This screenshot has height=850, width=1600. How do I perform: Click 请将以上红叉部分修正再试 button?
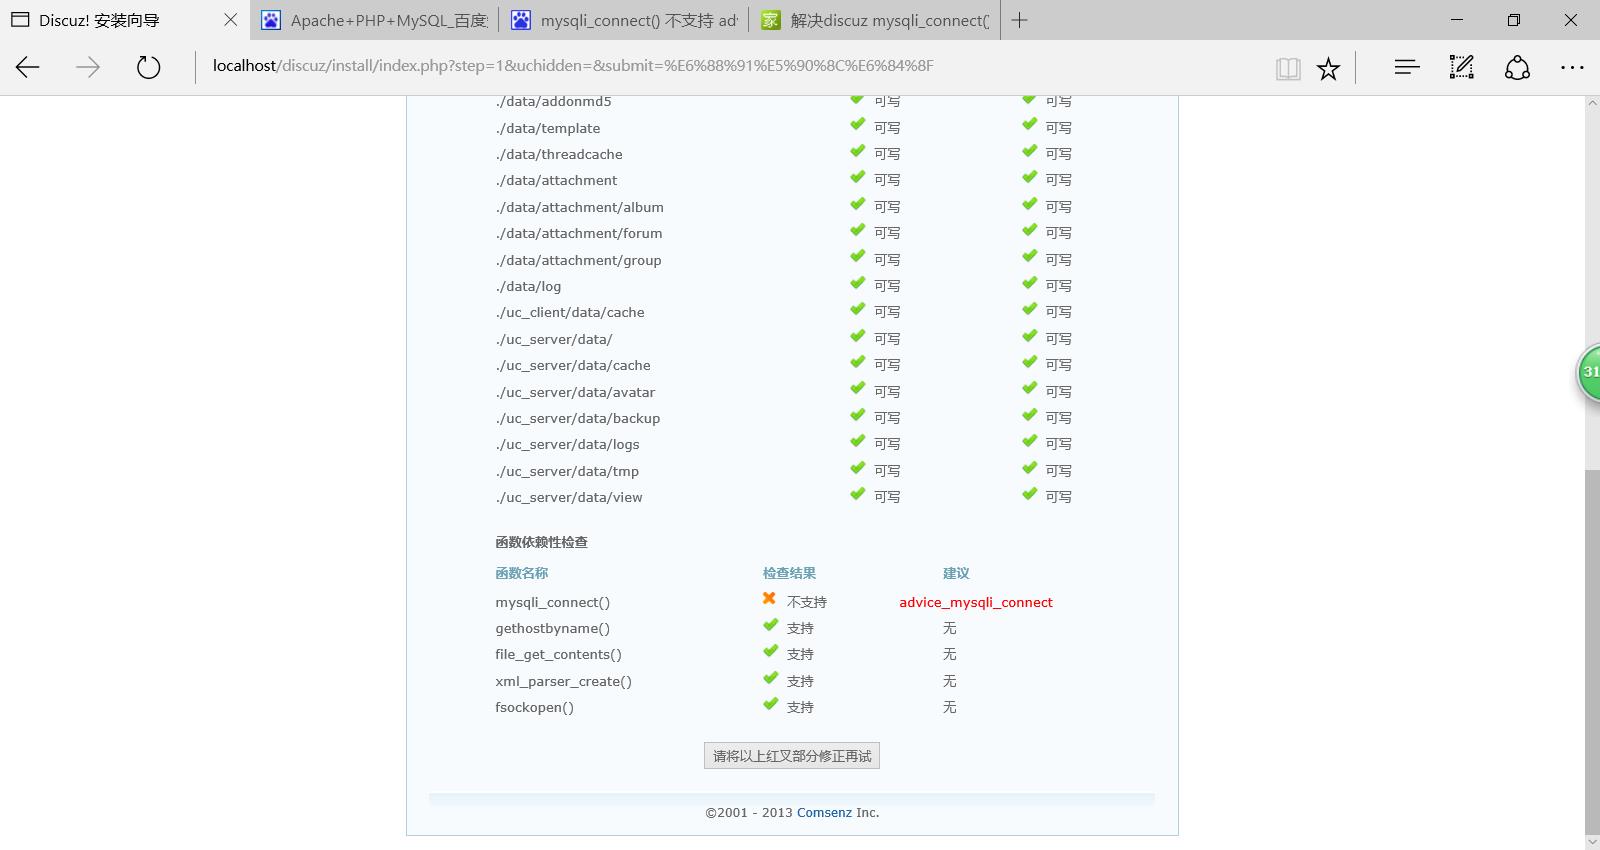coord(792,756)
